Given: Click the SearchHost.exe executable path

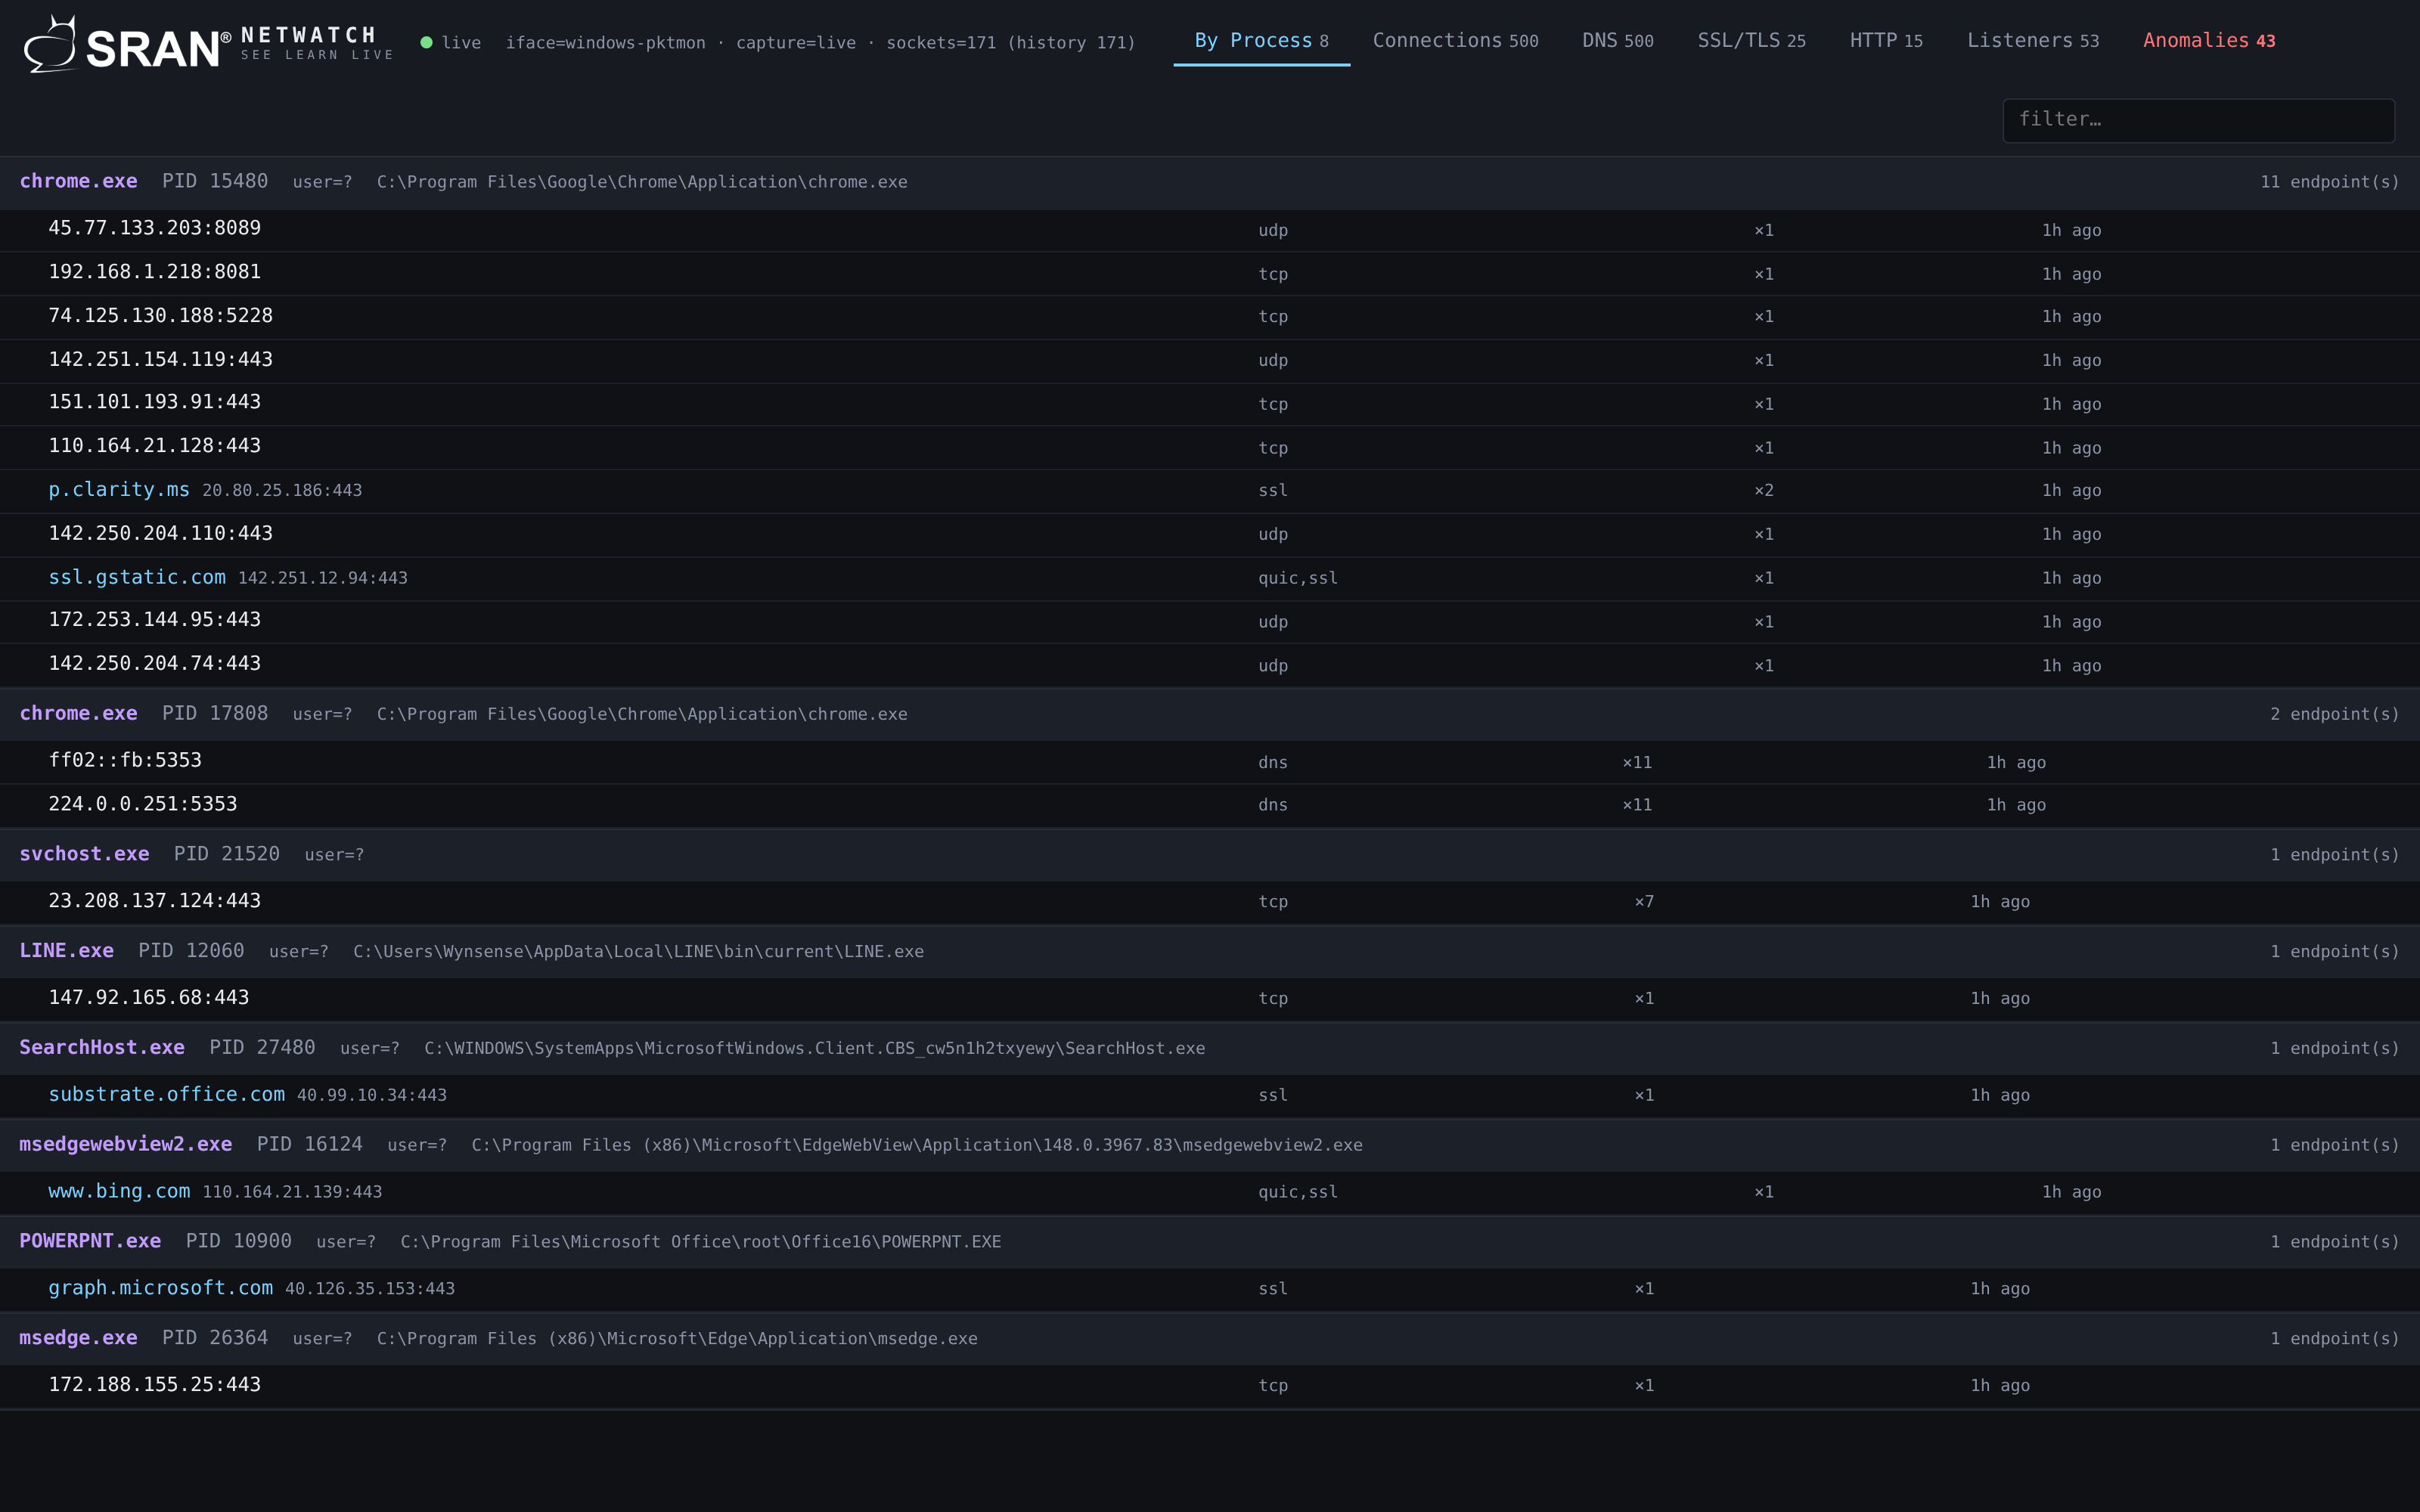Looking at the screenshot, I should (815, 1049).
